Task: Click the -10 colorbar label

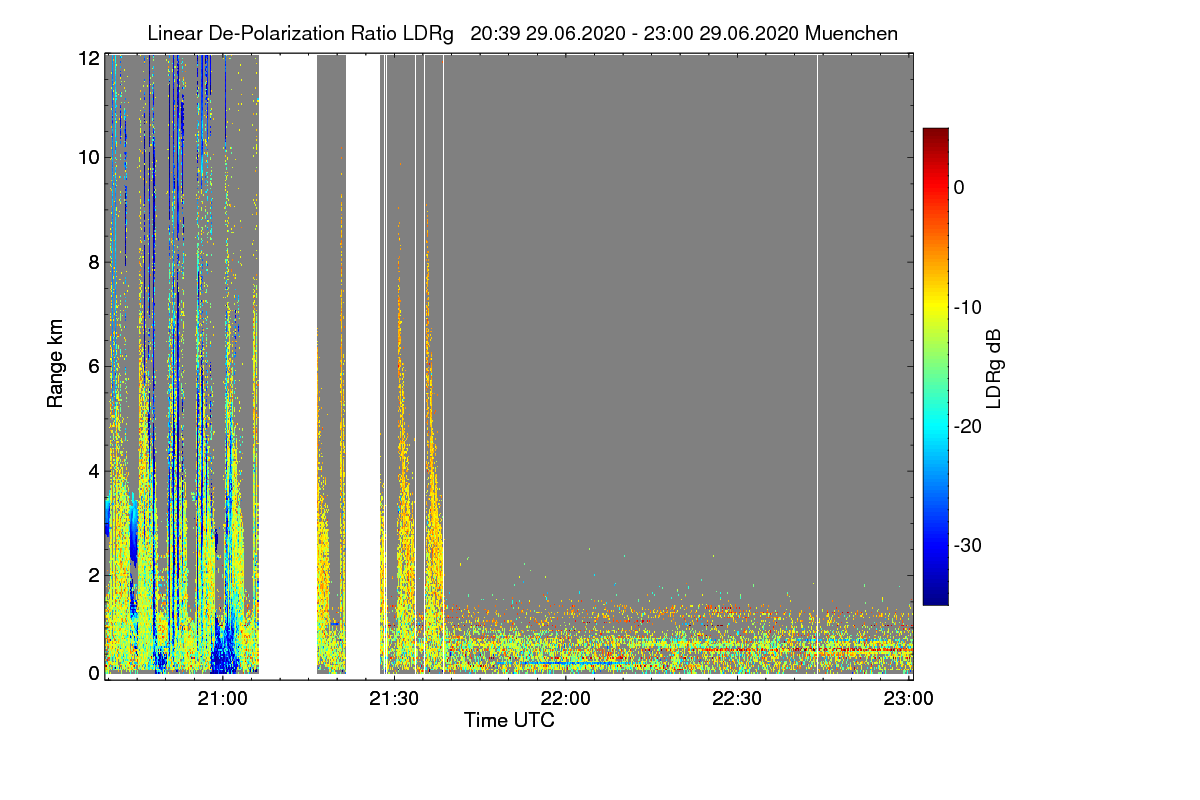Action: 968,307
